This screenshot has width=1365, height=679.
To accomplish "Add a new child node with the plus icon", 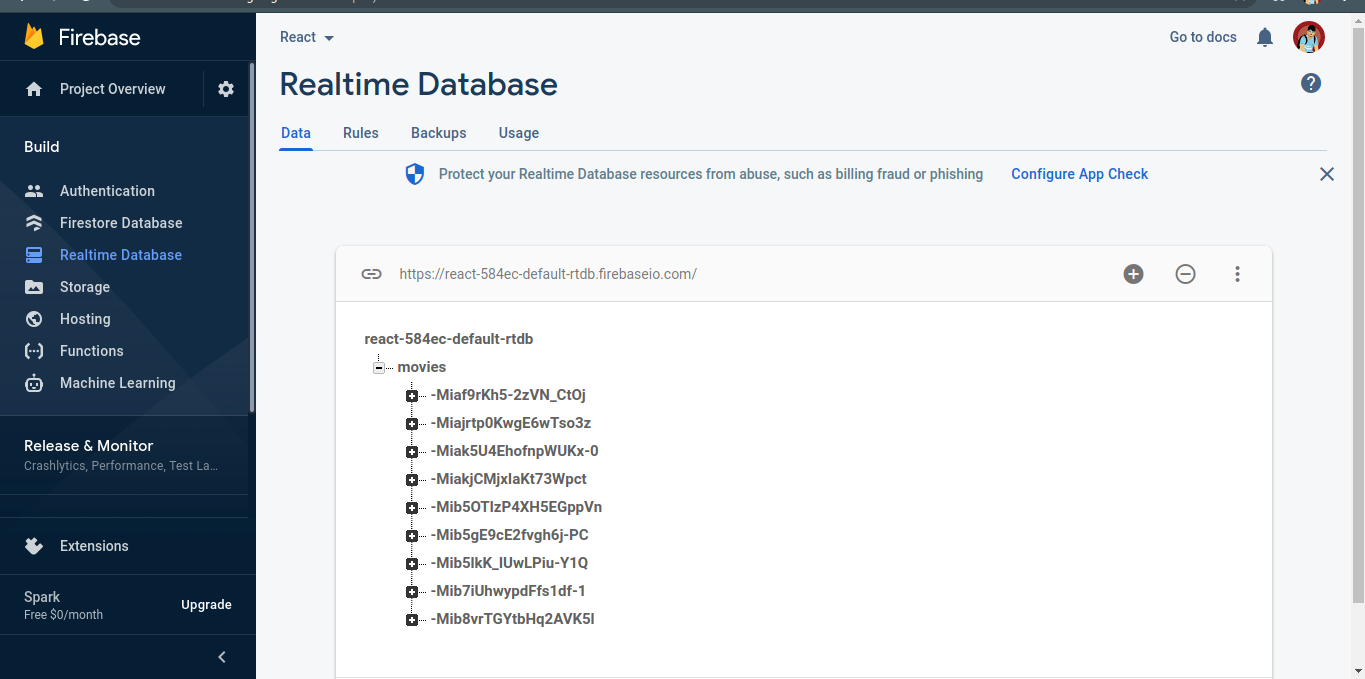I will click(x=1133, y=273).
